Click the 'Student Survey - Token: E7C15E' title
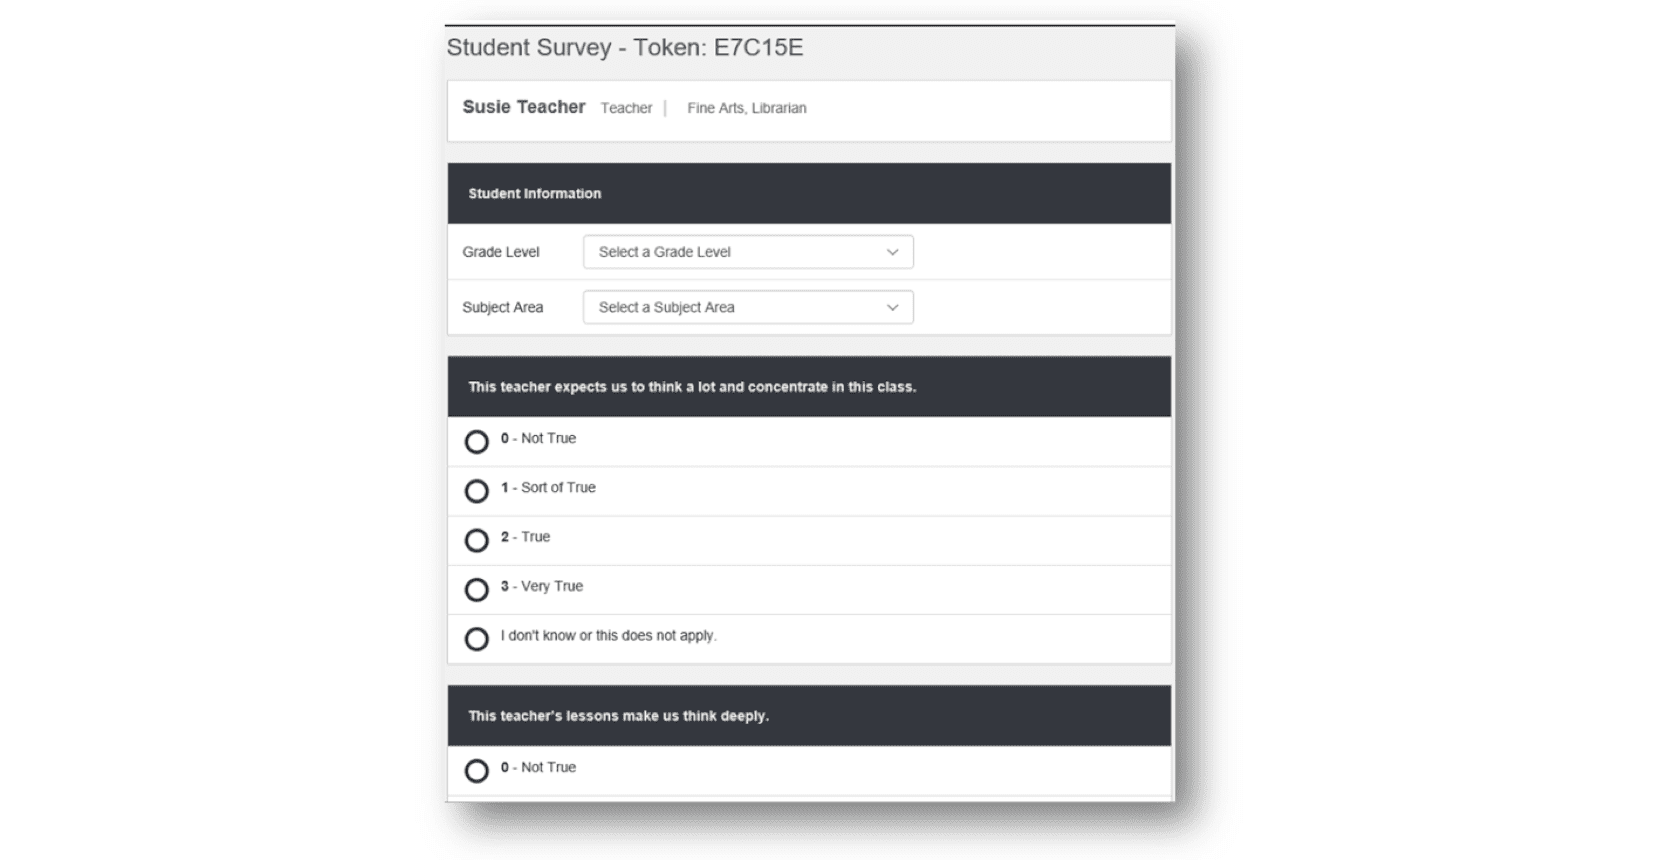 click(624, 48)
